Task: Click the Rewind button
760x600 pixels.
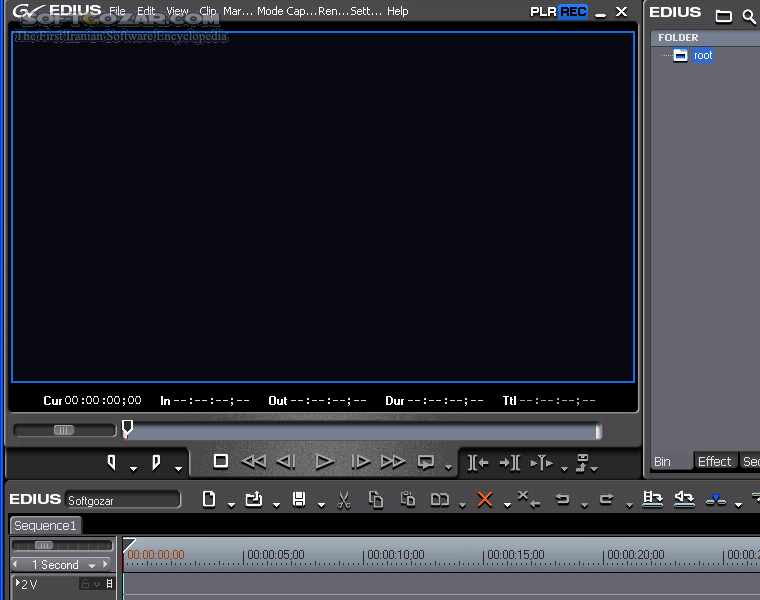Action: [x=254, y=462]
